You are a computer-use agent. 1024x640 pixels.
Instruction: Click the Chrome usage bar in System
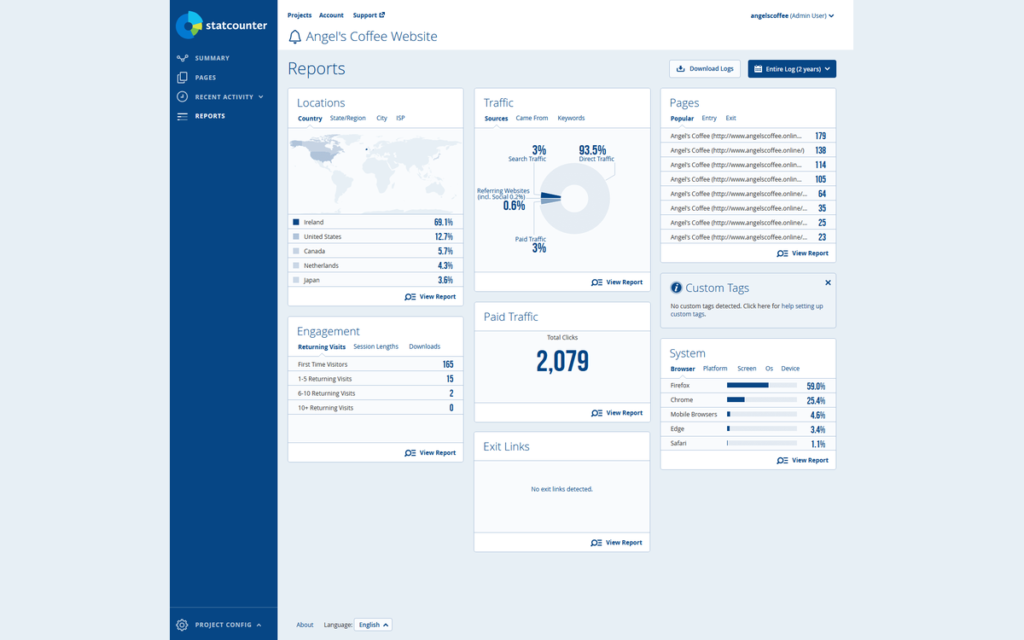761,400
